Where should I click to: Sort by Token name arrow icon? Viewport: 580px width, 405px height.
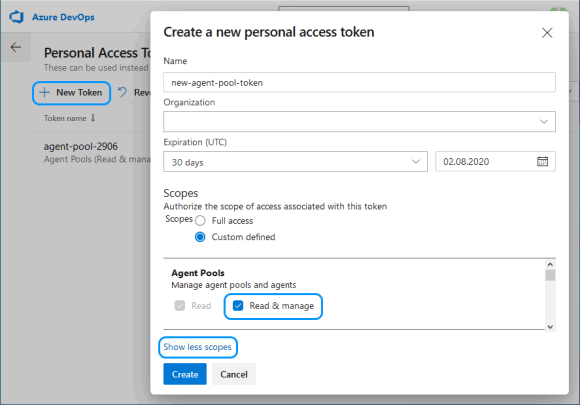coord(93,118)
